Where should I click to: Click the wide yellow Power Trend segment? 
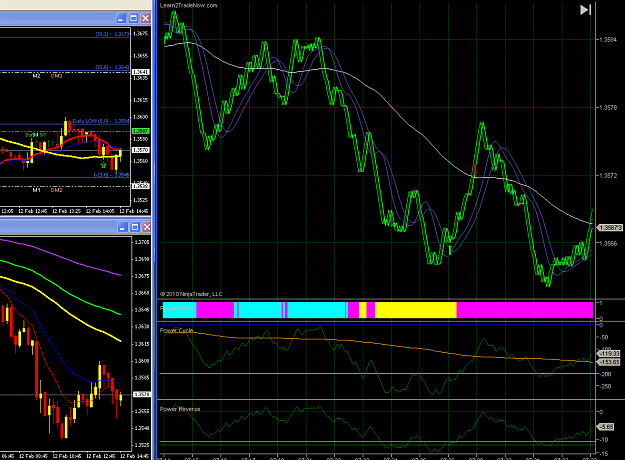click(x=415, y=310)
